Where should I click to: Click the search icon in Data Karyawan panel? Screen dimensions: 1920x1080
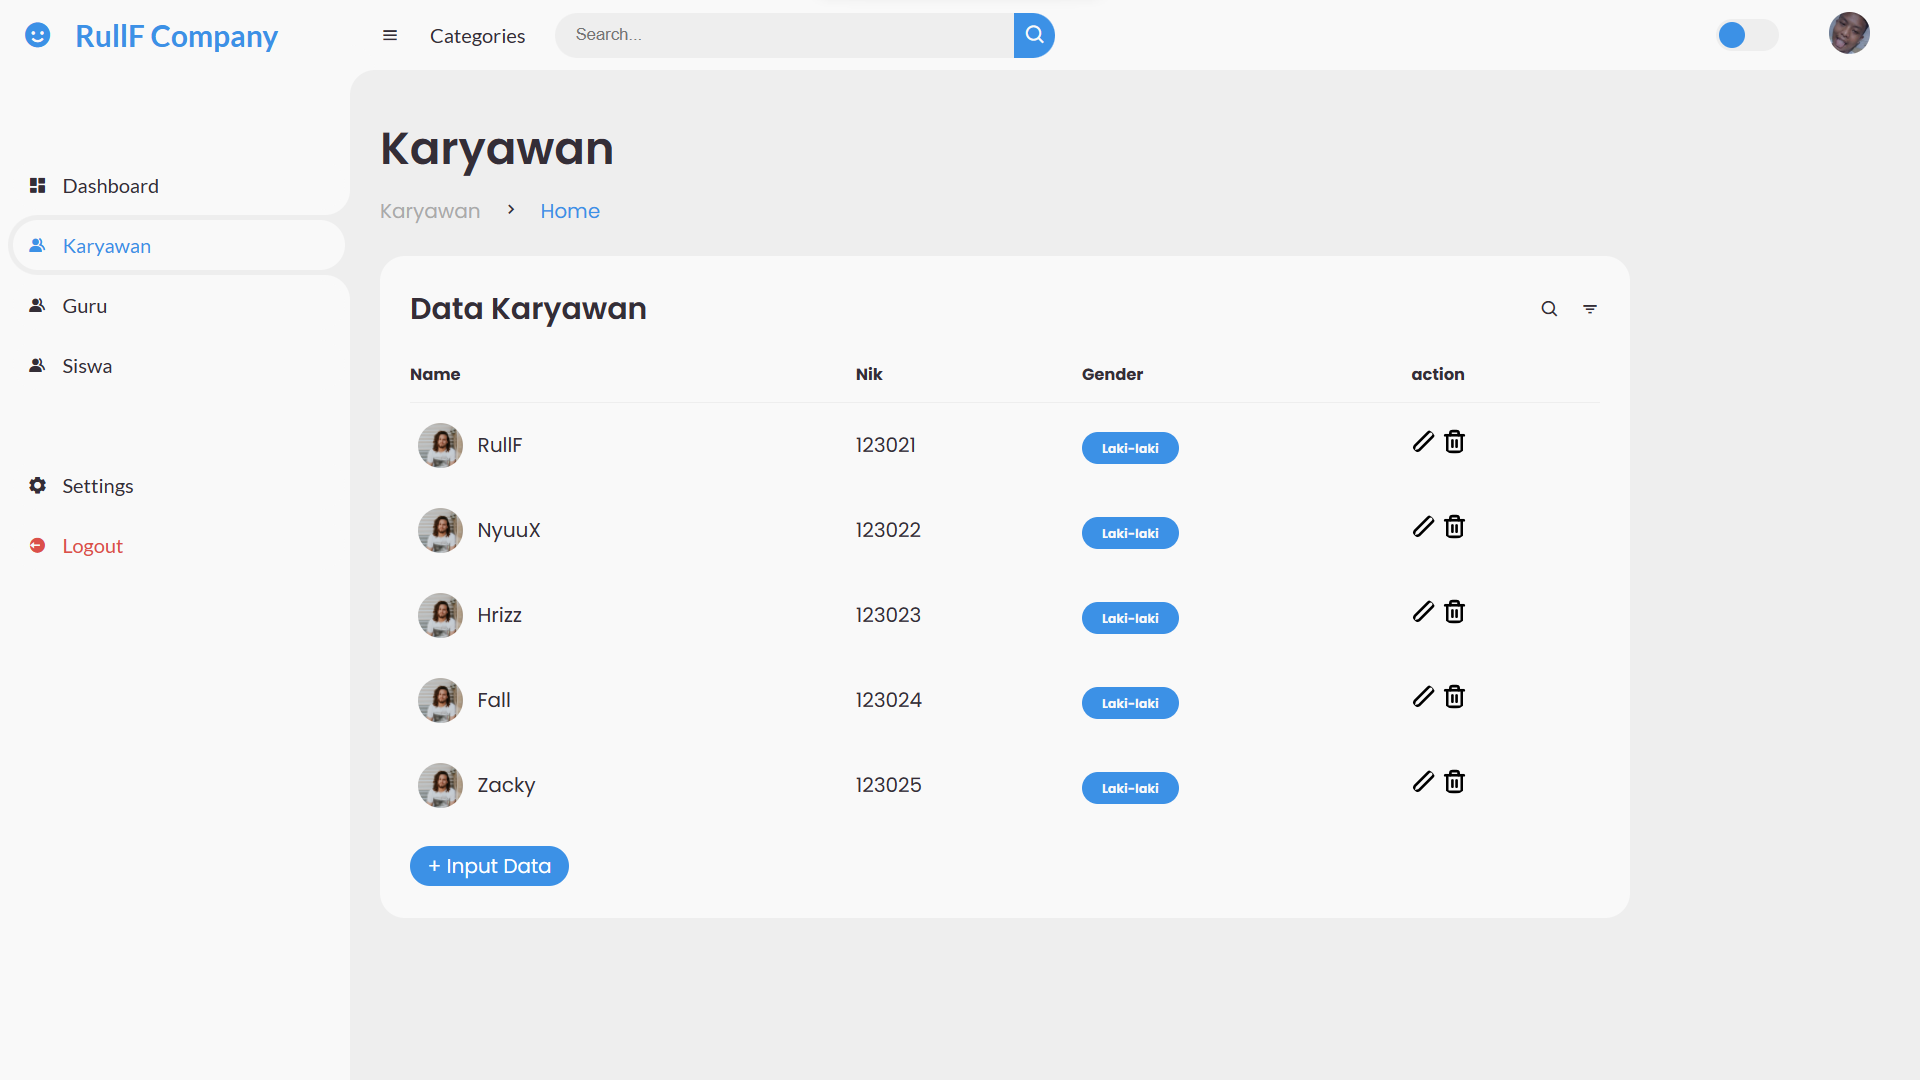[x=1549, y=309]
